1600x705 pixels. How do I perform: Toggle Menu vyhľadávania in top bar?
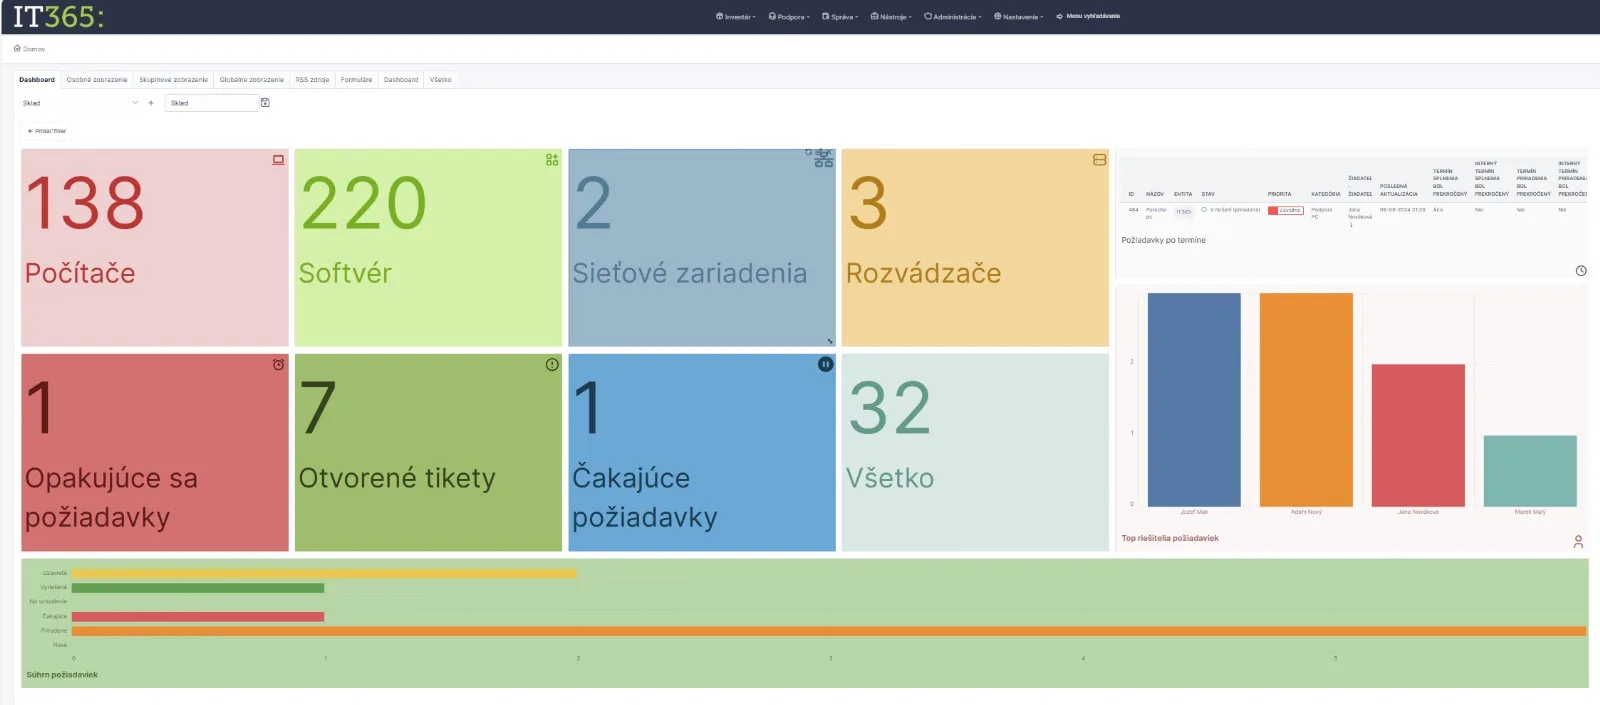pos(1088,16)
